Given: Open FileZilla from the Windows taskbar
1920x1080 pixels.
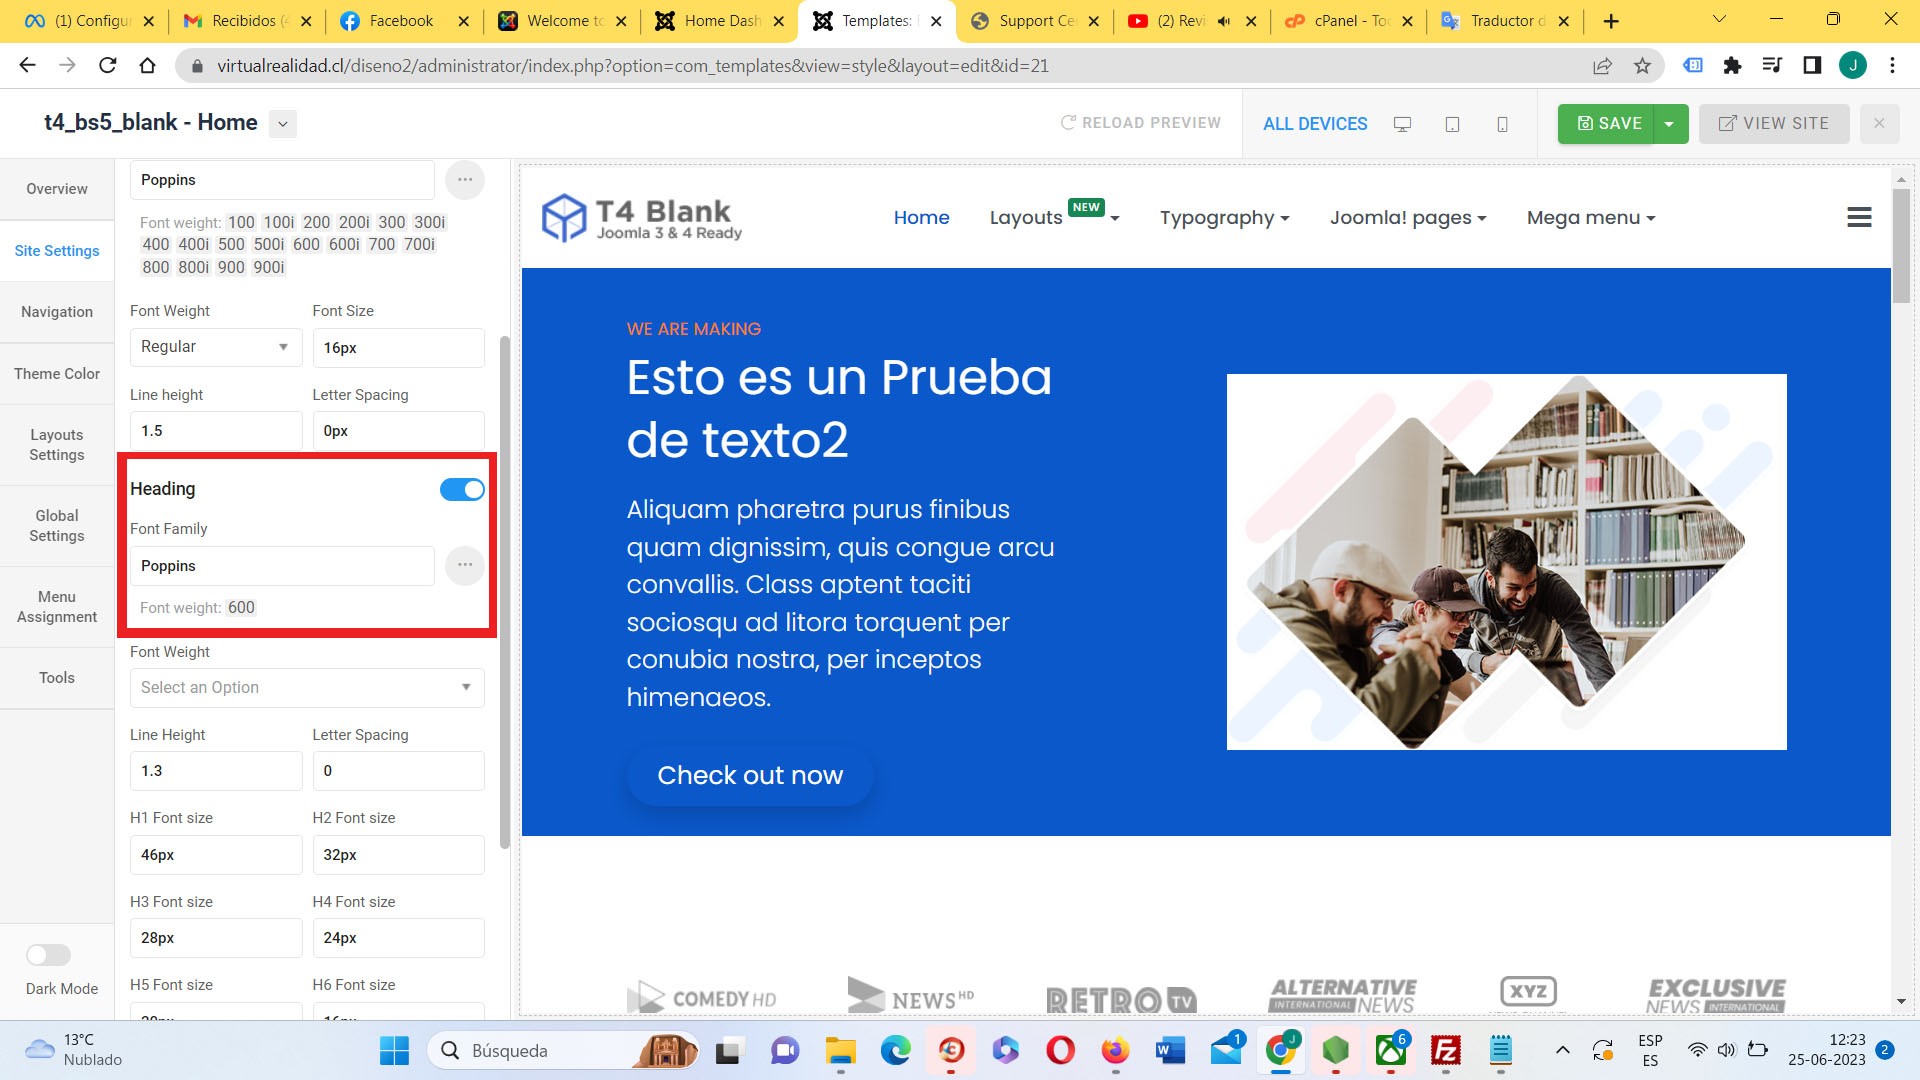Looking at the screenshot, I should 1446,1051.
